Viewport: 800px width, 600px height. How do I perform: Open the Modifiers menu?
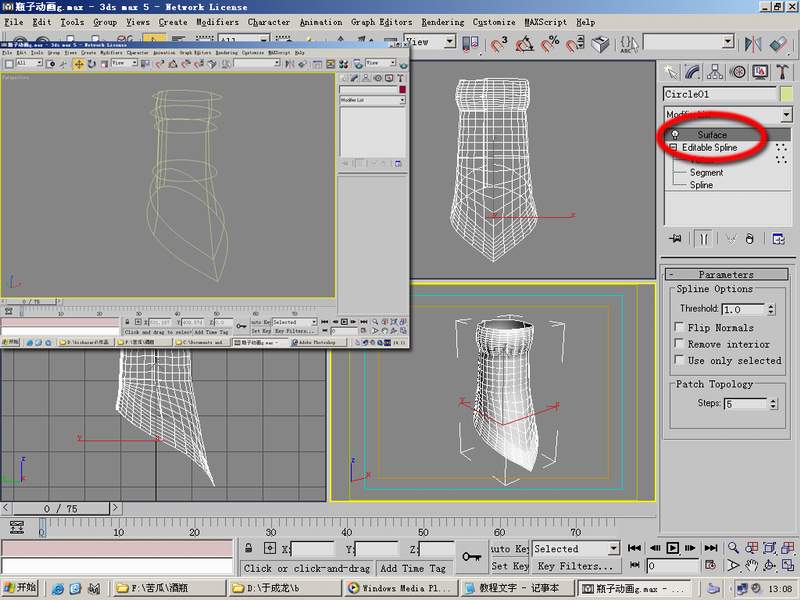[217, 21]
